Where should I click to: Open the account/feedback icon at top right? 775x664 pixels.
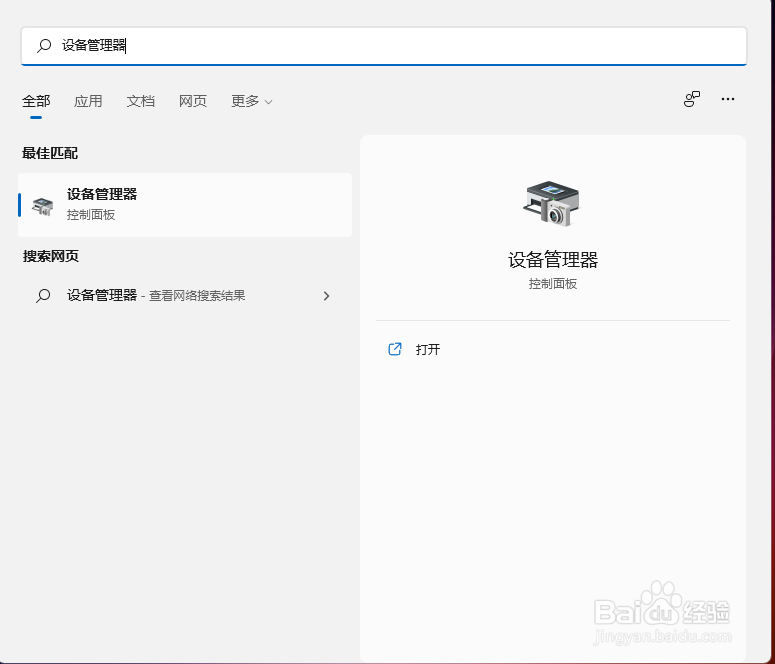(691, 99)
